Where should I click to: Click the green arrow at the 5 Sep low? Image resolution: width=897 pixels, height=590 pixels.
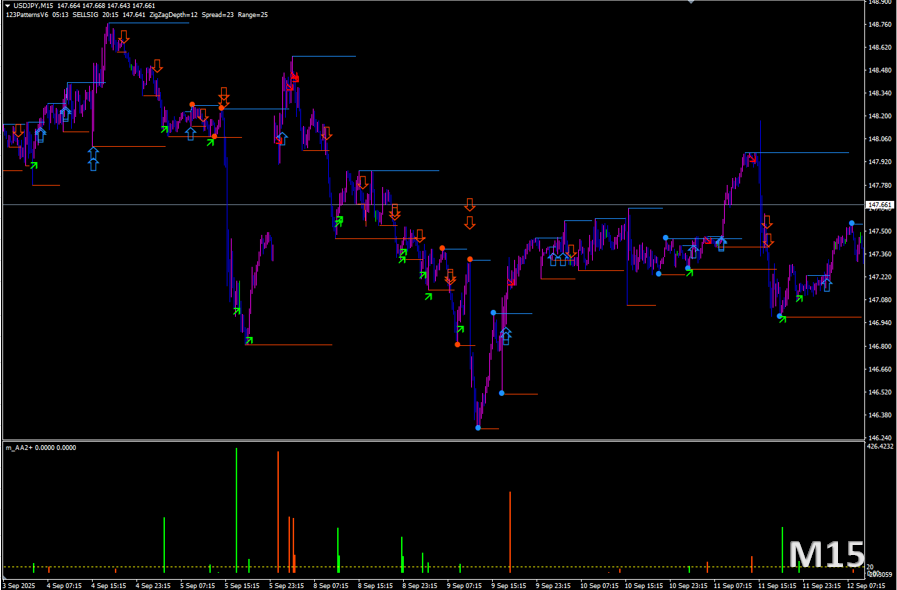249,340
